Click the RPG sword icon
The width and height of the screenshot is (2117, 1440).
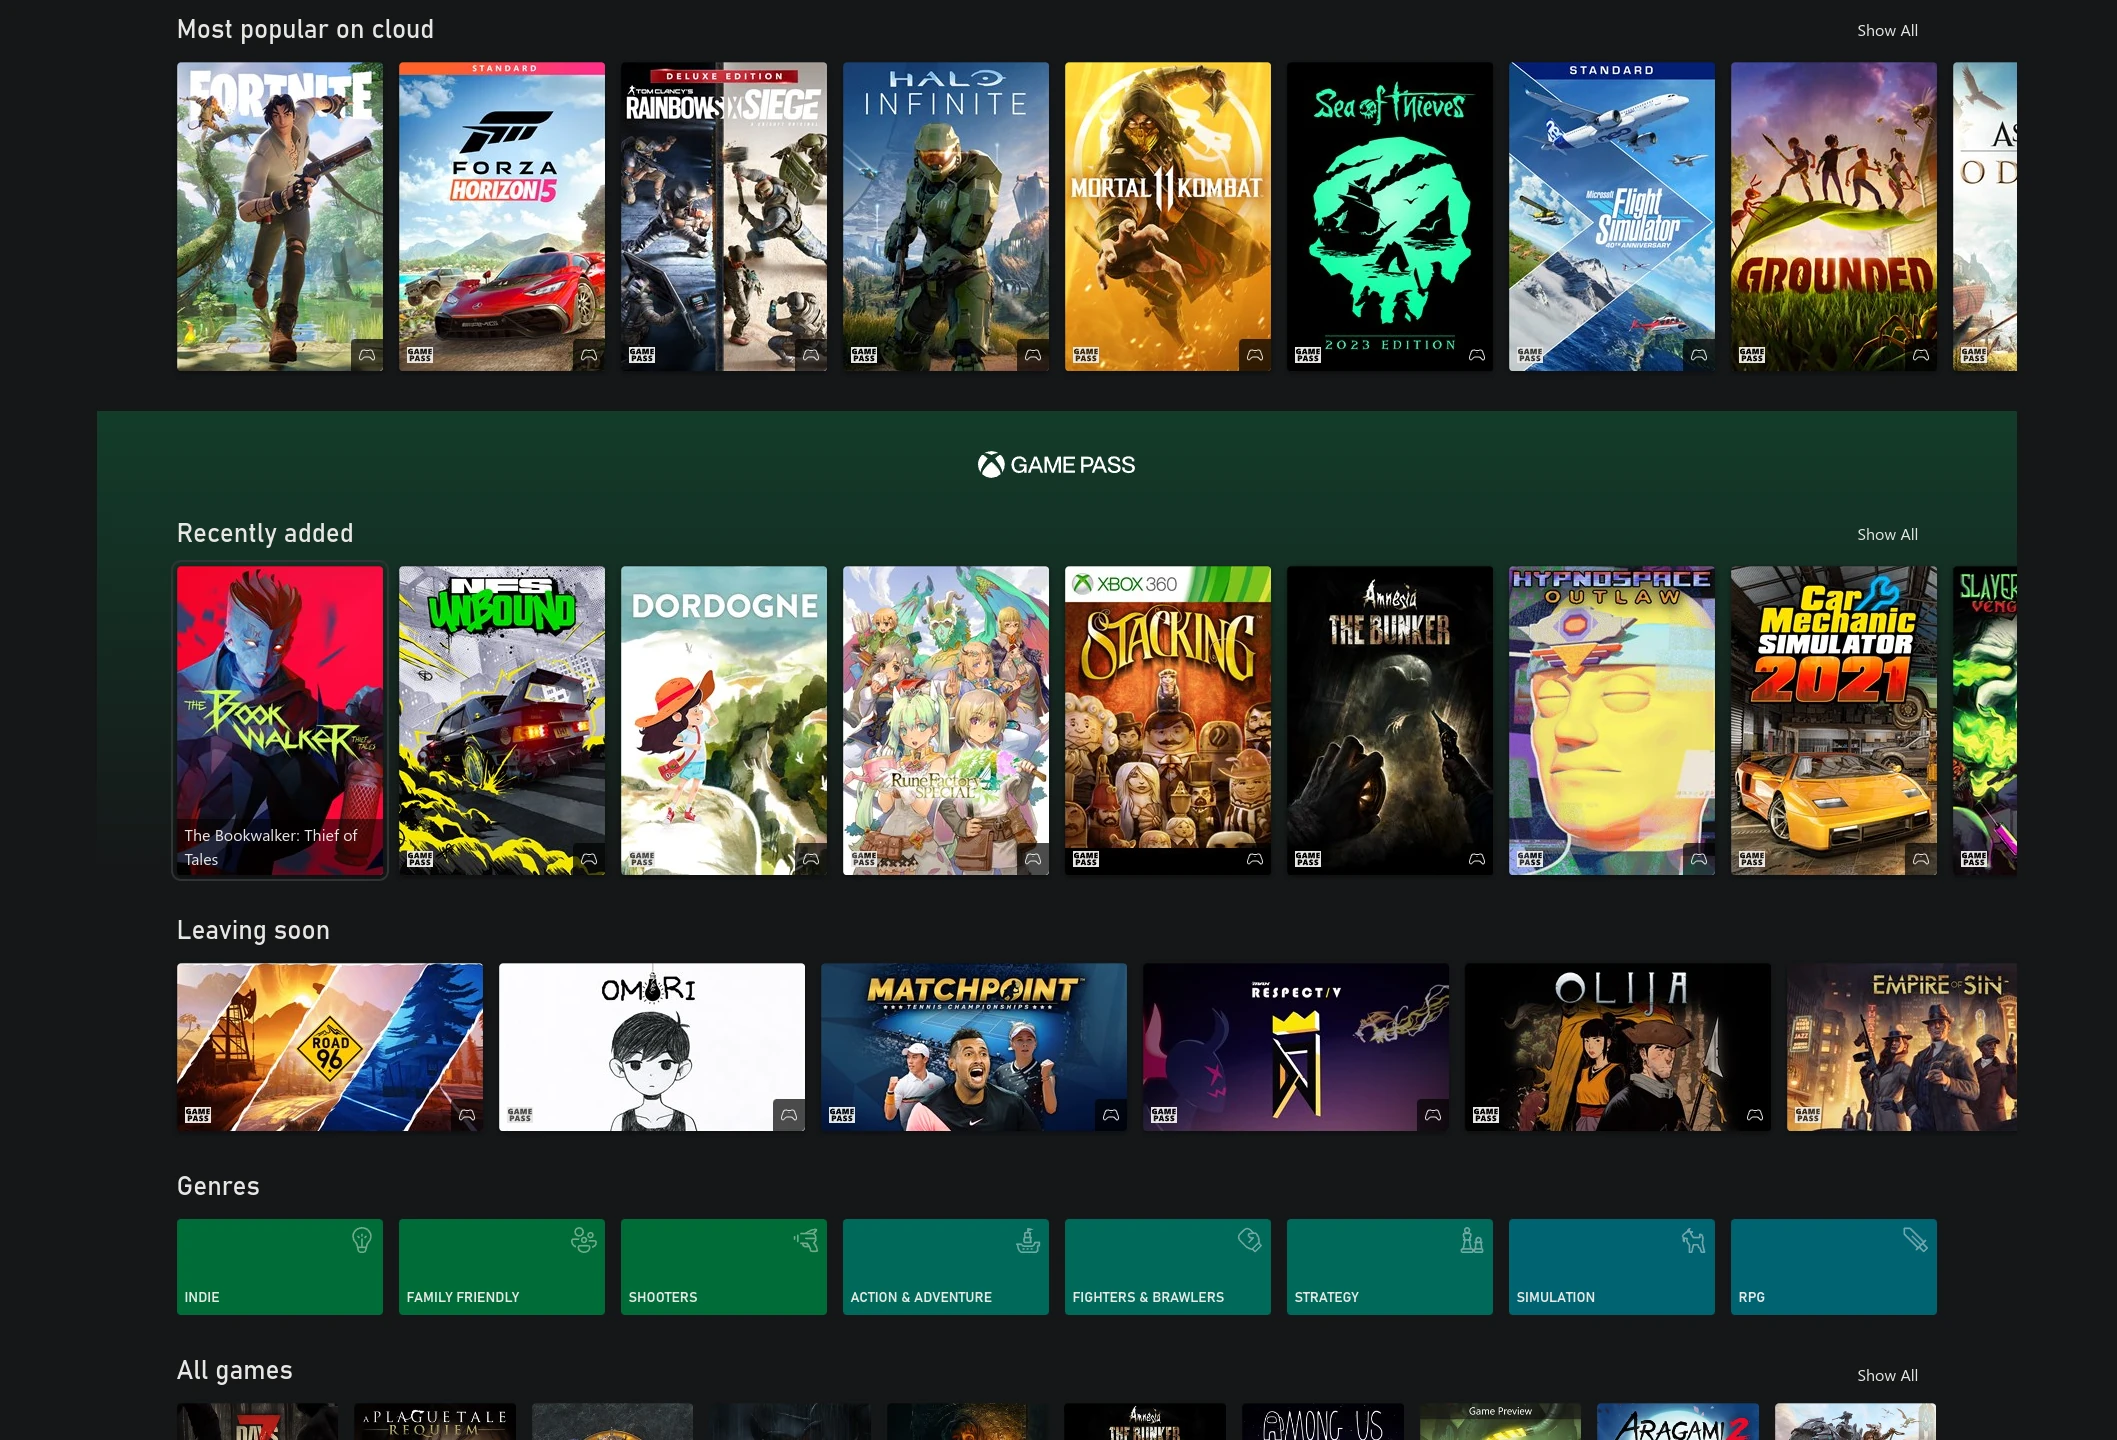(x=1915, y=1240)
